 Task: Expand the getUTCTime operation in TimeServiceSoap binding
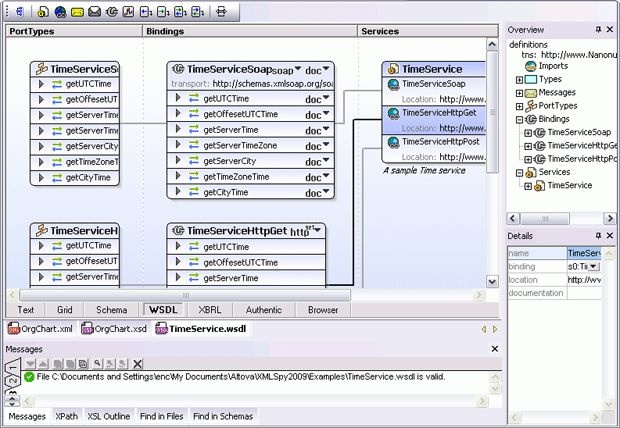point(178,100)
